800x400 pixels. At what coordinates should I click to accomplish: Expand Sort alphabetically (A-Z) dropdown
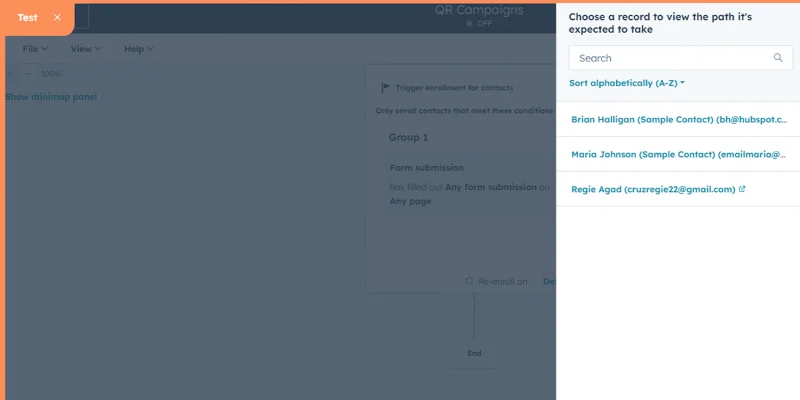[x=627, y=83]
